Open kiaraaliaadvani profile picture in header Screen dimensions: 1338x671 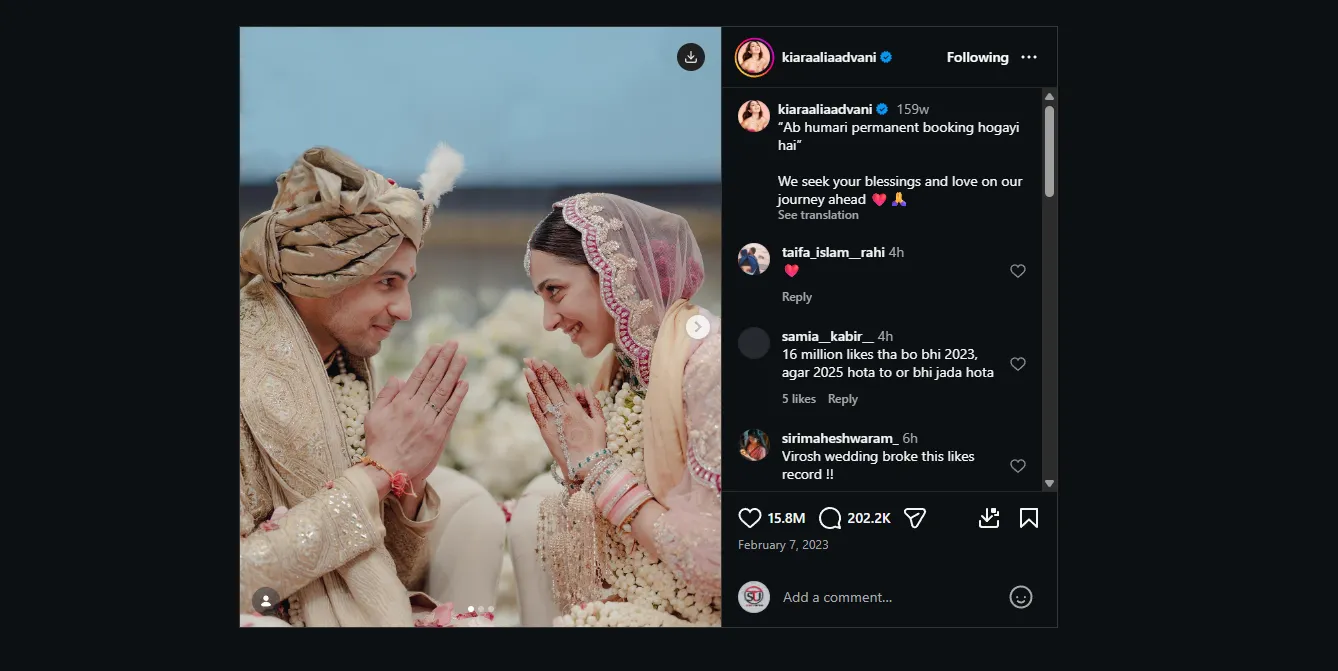coord(754,58)
